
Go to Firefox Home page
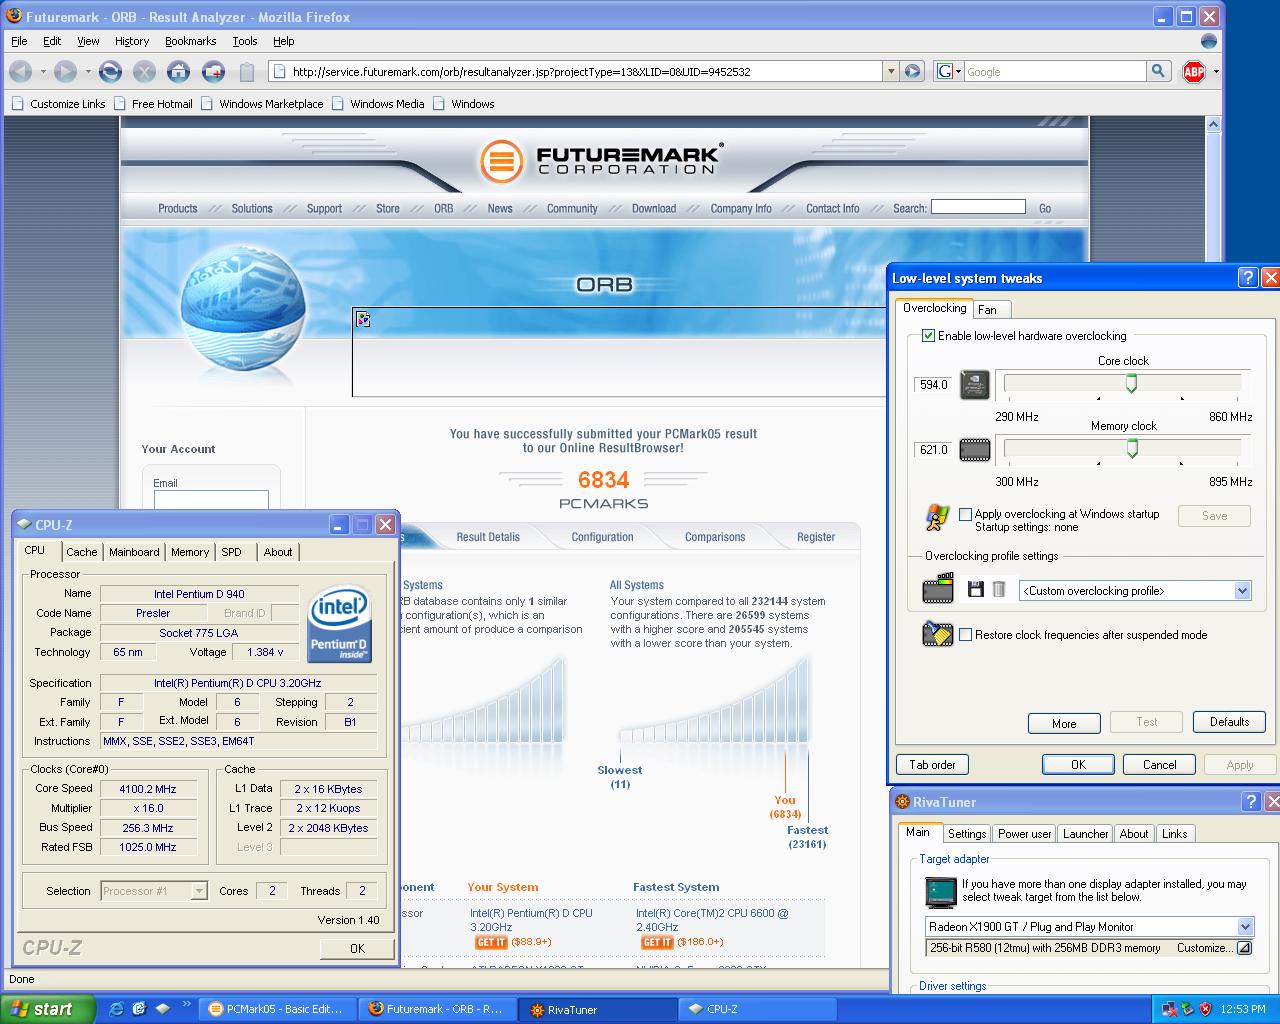[178, 71]
